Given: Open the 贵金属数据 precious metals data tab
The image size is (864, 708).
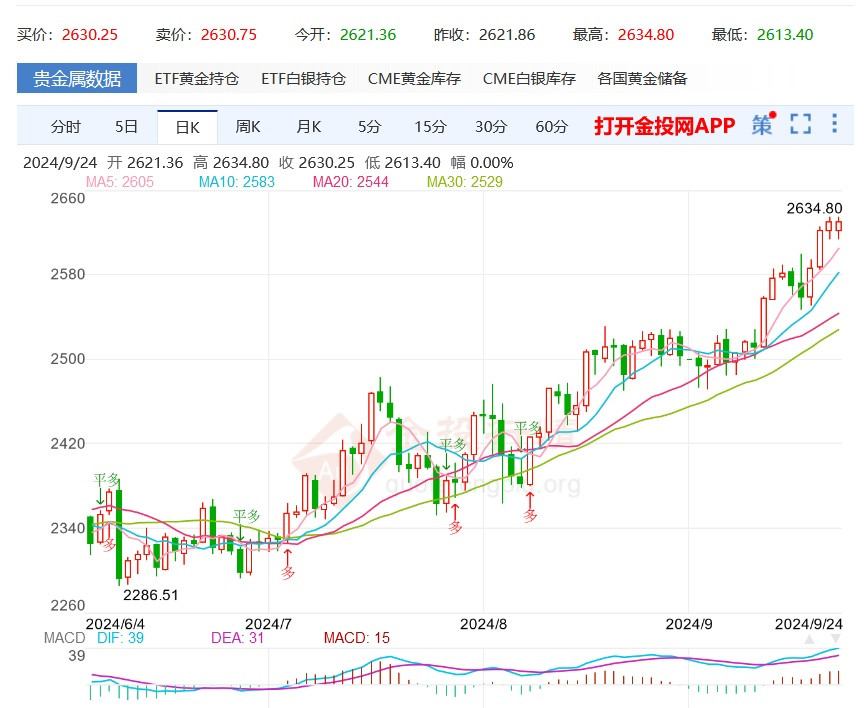Looking at the screenshot, I should 77,78.
